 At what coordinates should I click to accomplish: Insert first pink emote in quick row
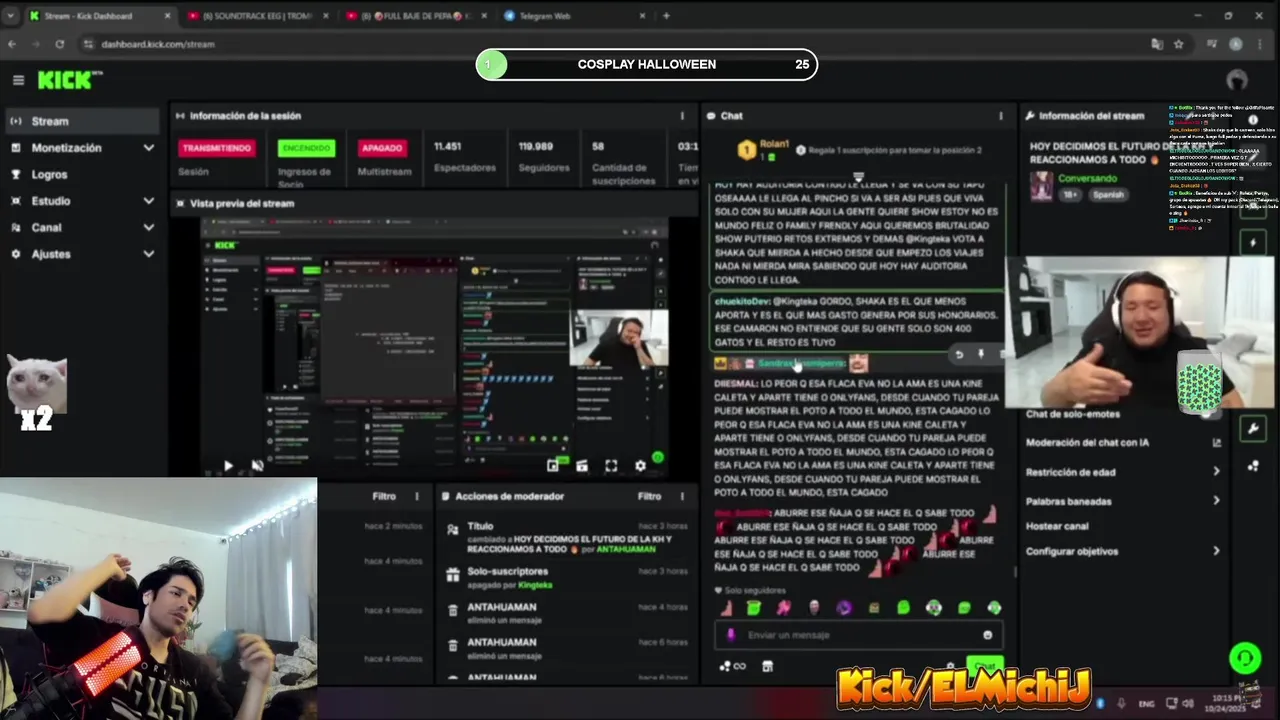point(726,607)
